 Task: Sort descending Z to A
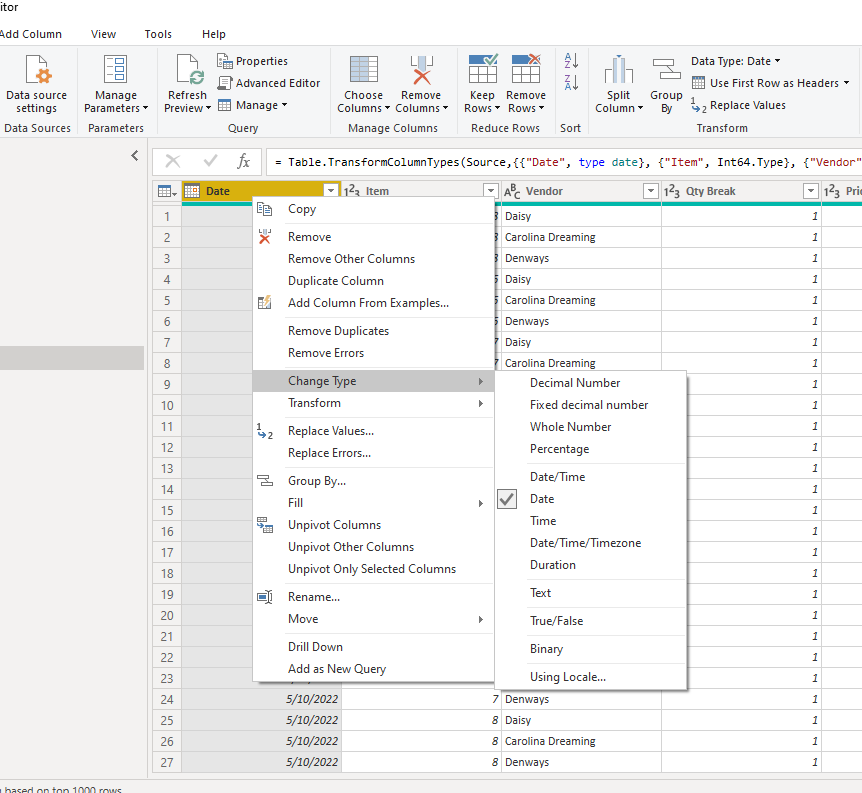pos(571,83)
